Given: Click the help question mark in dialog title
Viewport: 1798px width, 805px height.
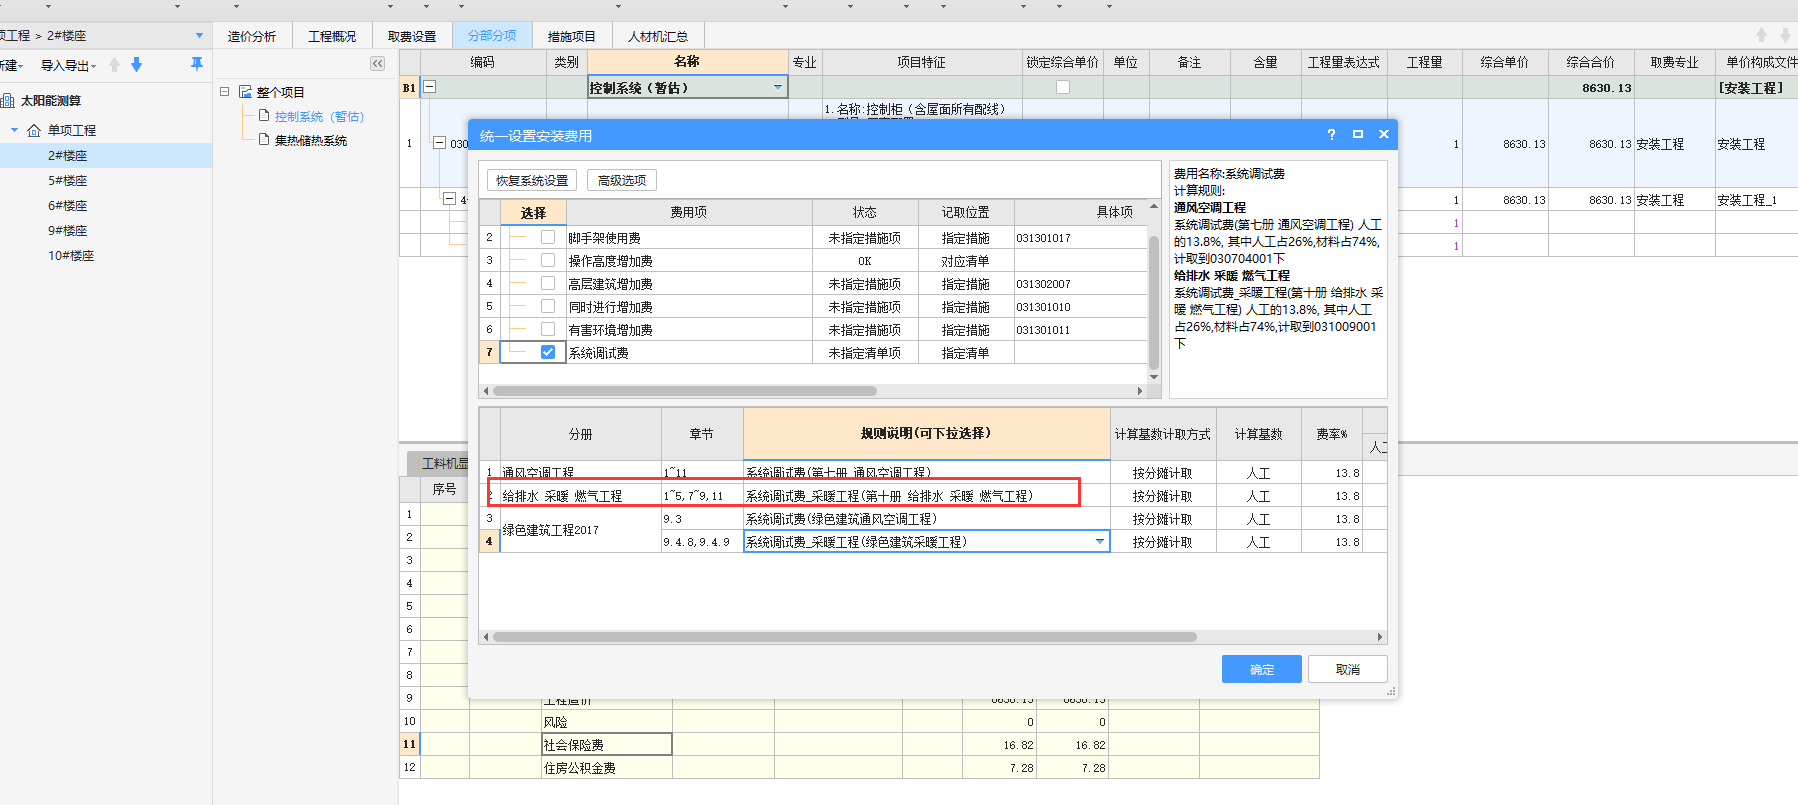Looking at the screenshot, I should coord(1331,134).
